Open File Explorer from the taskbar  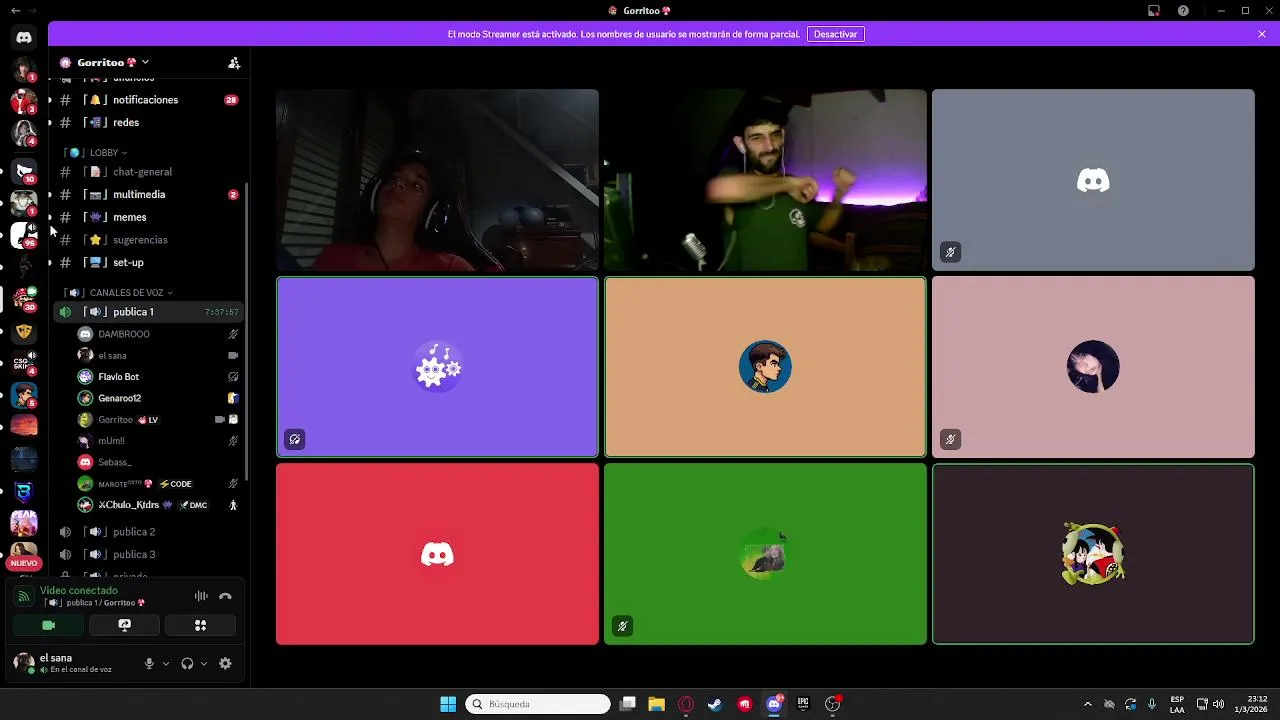coord(656,704)
